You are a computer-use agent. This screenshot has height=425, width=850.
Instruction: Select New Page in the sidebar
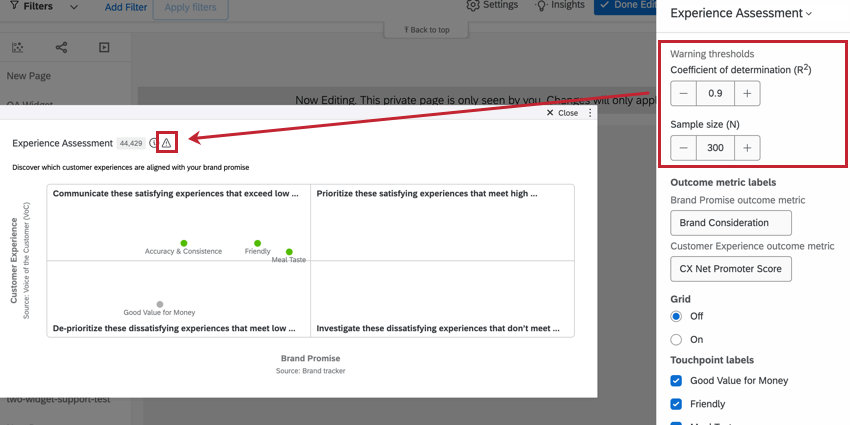pyautogui.click(x=29, y=76)
